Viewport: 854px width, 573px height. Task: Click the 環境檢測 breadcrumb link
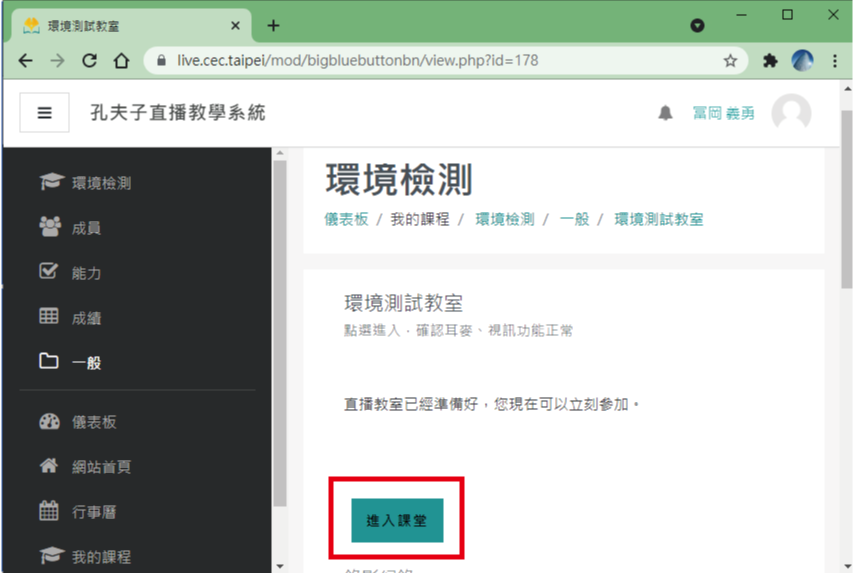[505, 220]
